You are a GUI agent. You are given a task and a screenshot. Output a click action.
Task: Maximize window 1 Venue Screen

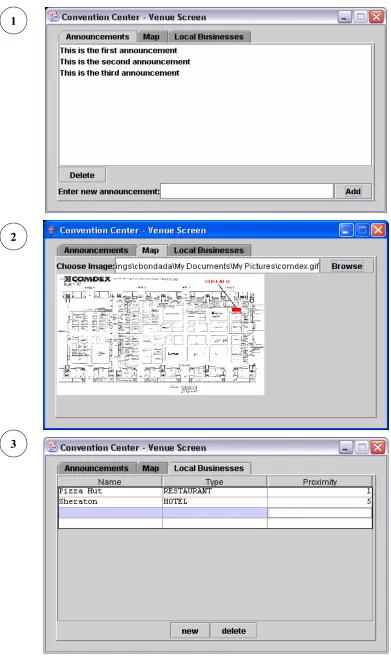360,17
